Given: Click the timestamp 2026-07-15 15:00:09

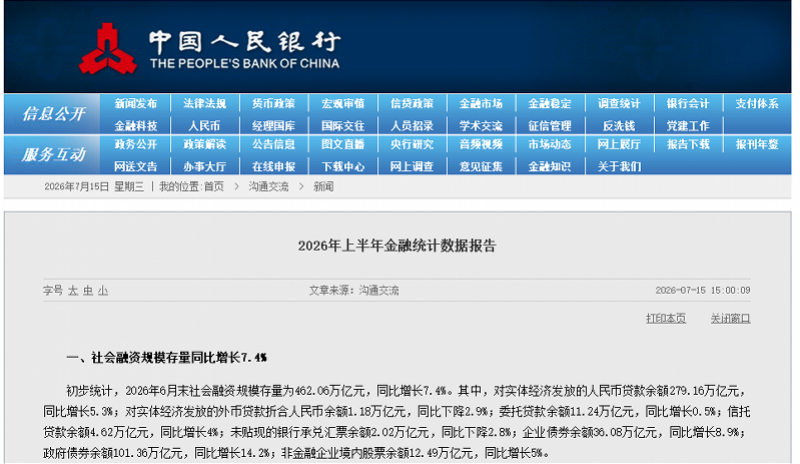Looking at the screenshot, I should pos(703,290).
